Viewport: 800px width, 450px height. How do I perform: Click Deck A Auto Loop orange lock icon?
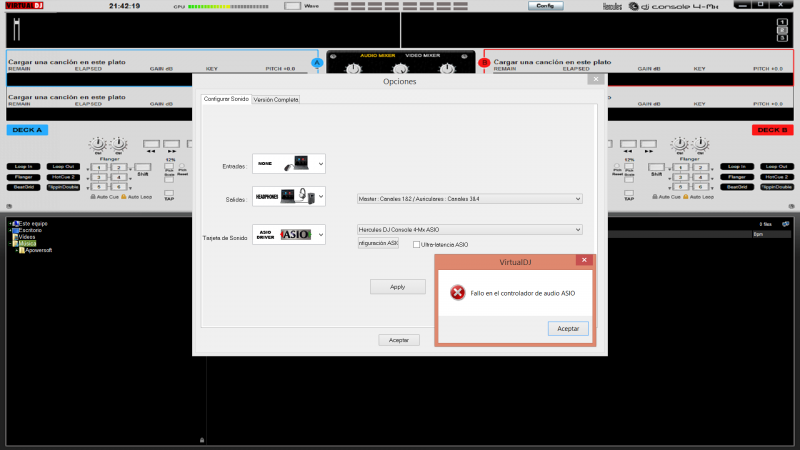click(x=123, y=196)
